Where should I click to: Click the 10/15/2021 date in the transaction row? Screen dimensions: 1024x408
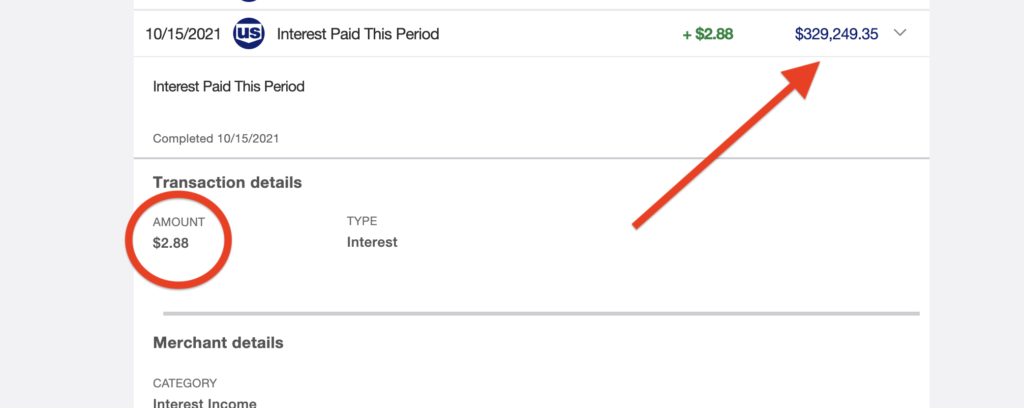pos(183,34)
